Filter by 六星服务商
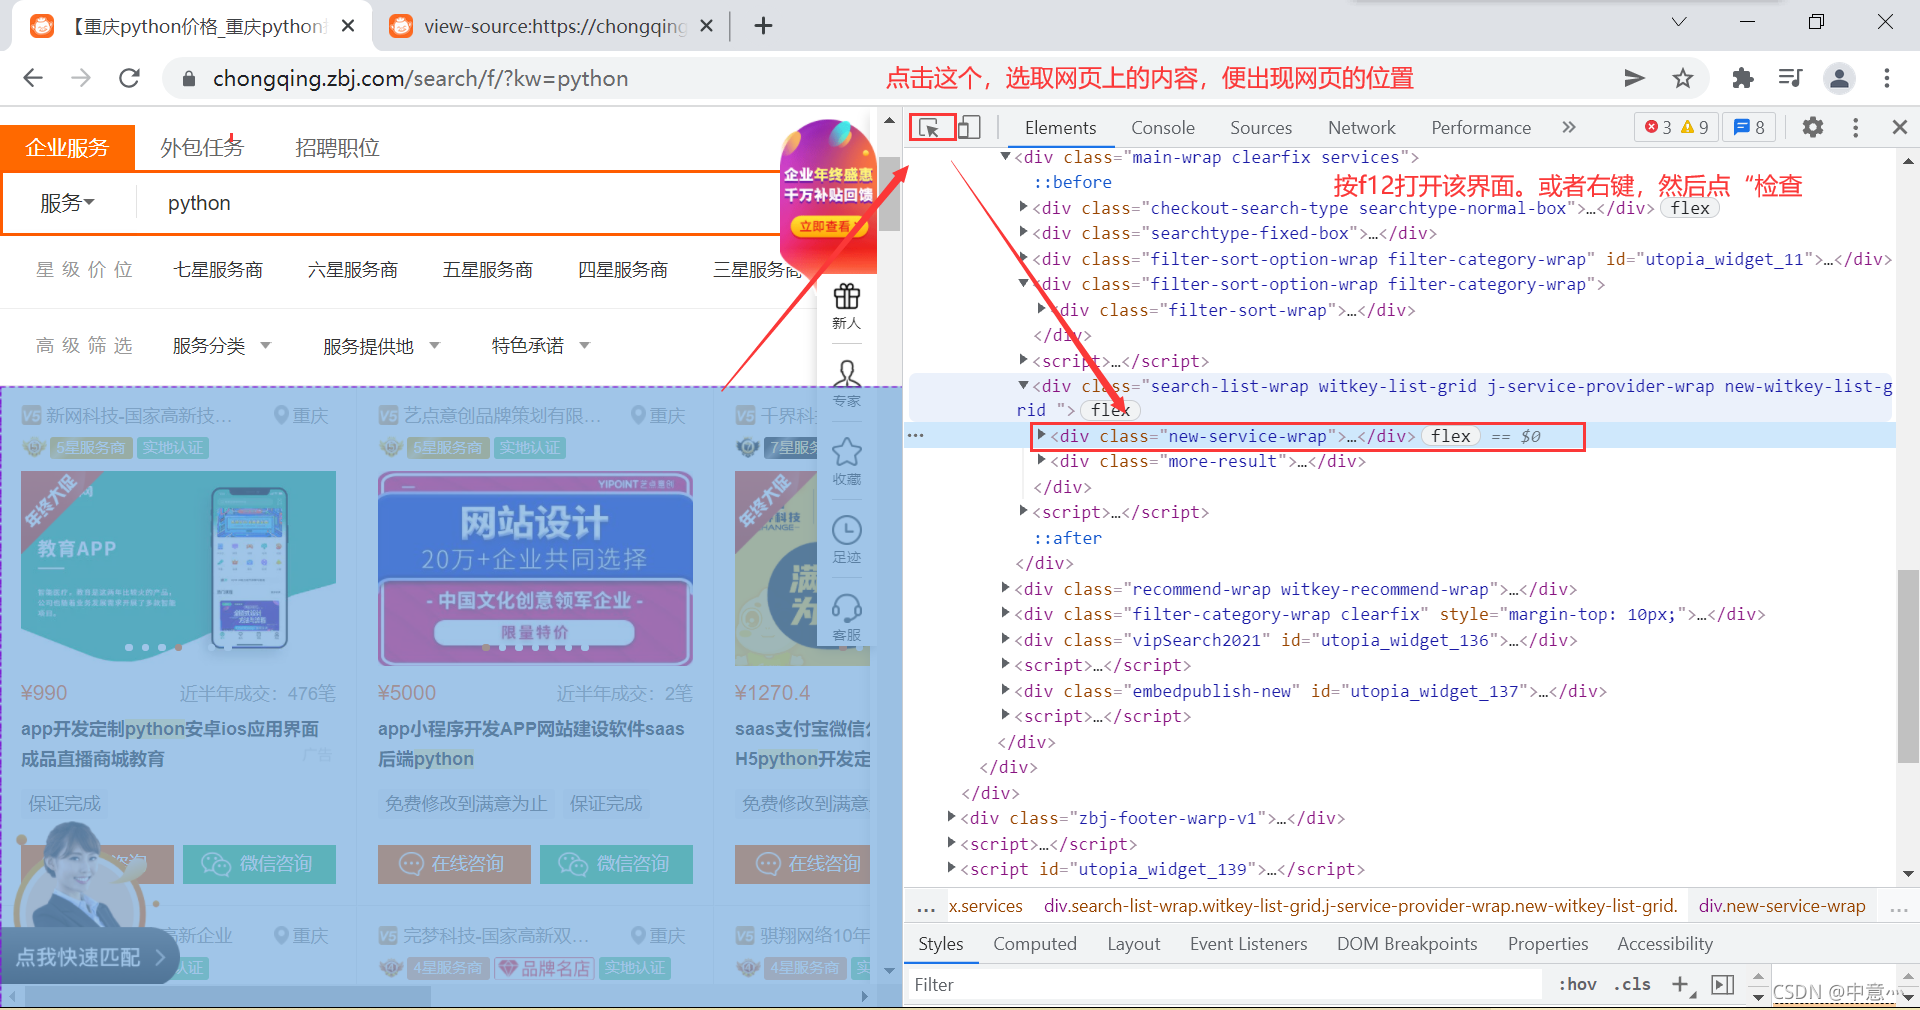 353,270
